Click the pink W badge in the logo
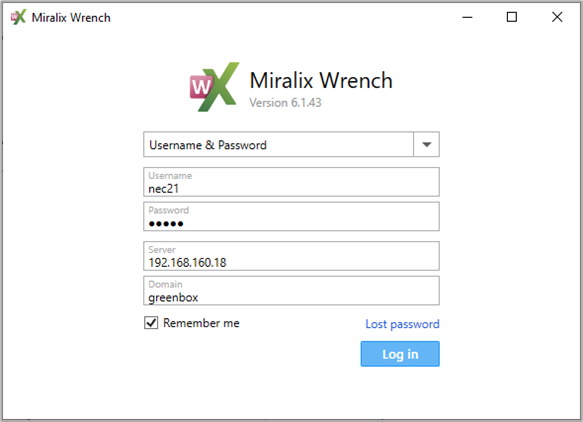This screenshot has width=583, height=422. click(x=201, y=87)
